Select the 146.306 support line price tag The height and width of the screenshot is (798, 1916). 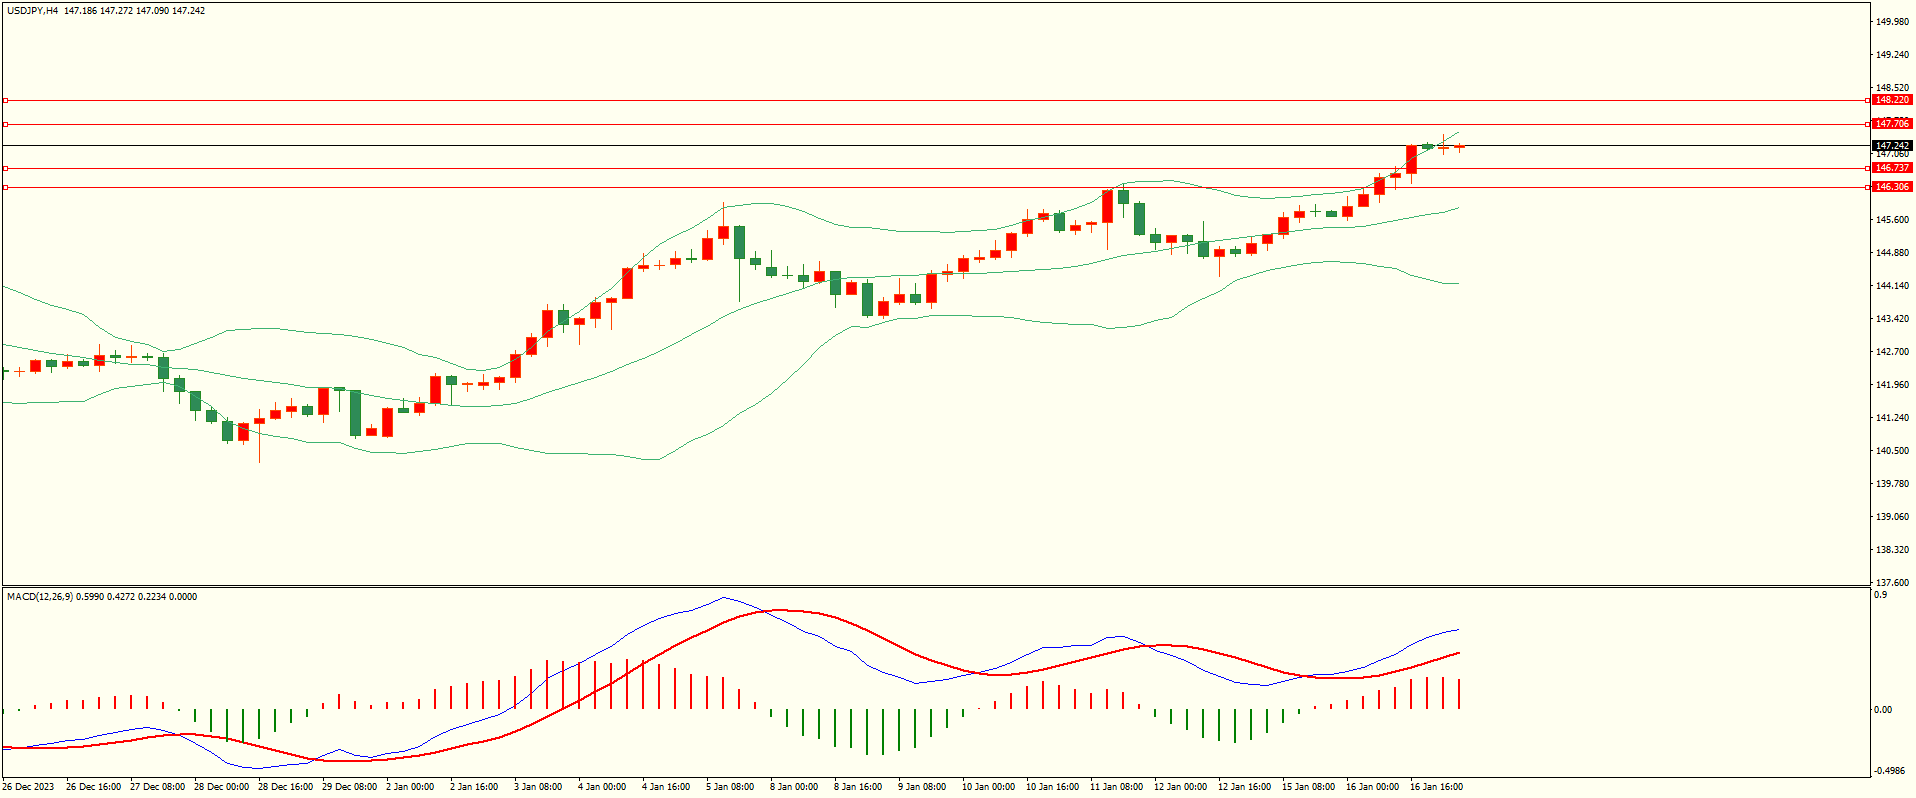[x=1892, y=187]
